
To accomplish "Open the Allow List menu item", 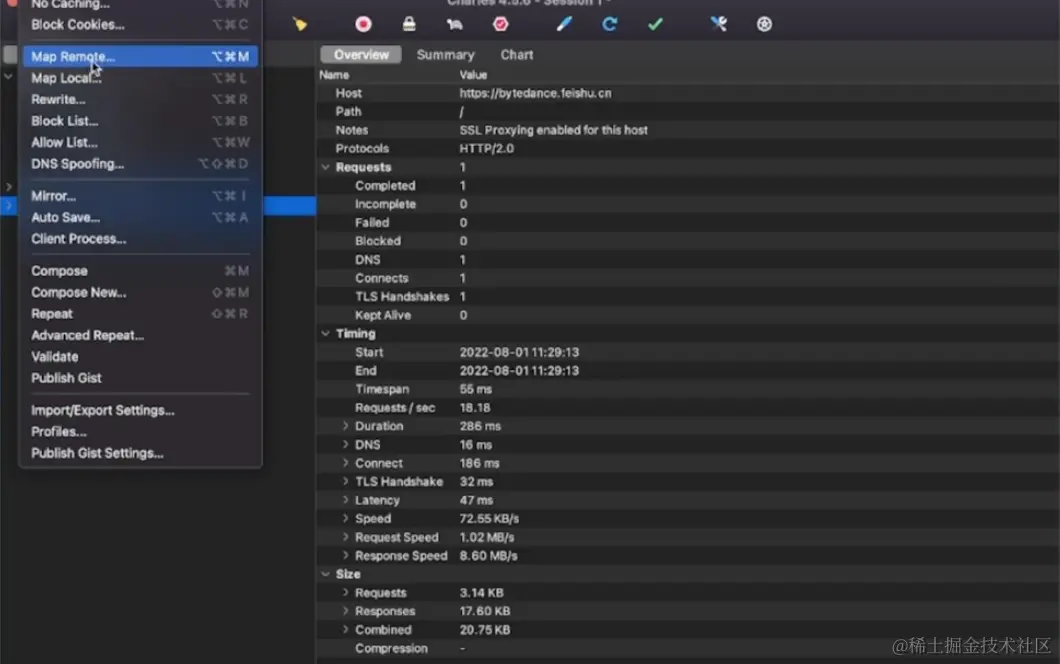I will (140, 143).
